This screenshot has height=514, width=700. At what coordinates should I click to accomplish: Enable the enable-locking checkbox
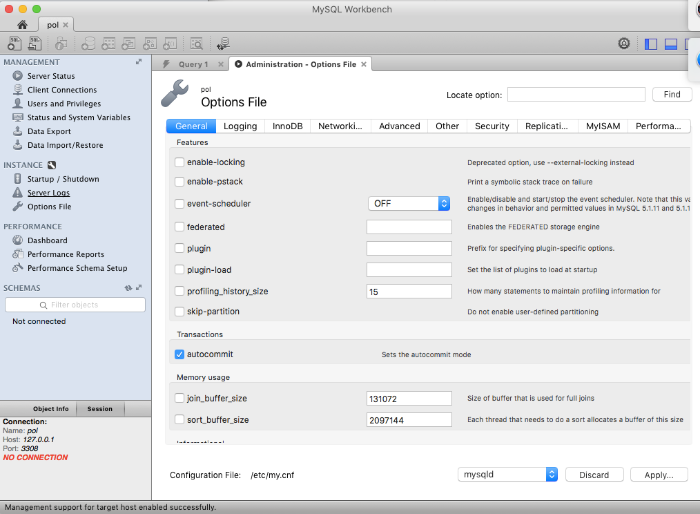click(179, 162)
